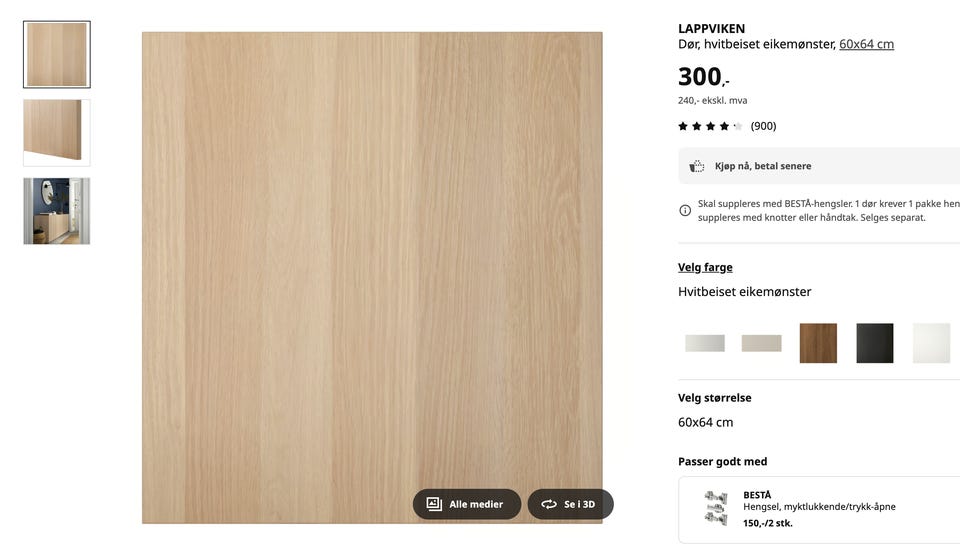Select the room scene thumbnail

(x=57, y=211)
